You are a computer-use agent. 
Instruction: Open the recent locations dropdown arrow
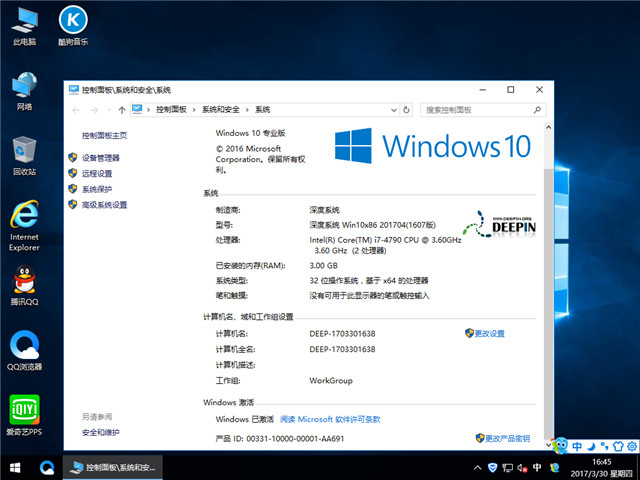[109, 110]
